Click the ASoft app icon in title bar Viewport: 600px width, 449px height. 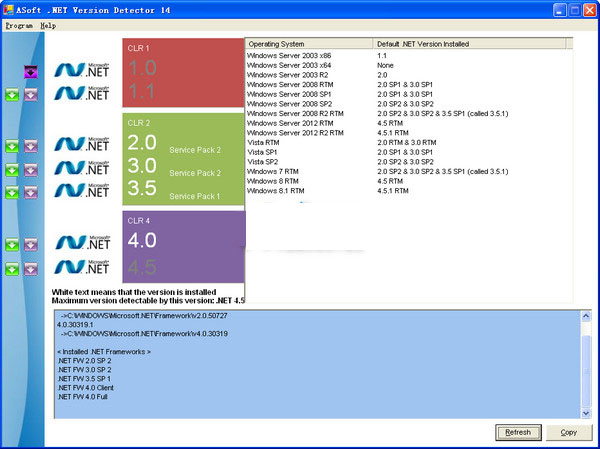[8, 10]
